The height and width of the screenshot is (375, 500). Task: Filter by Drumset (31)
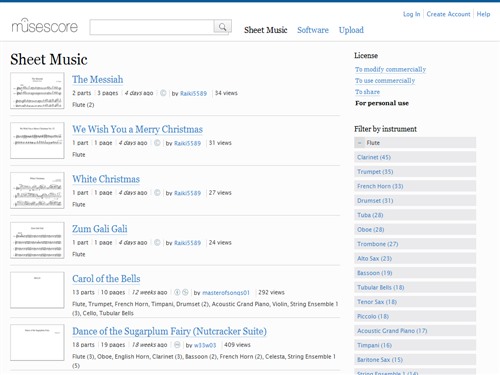coord(415,200)
